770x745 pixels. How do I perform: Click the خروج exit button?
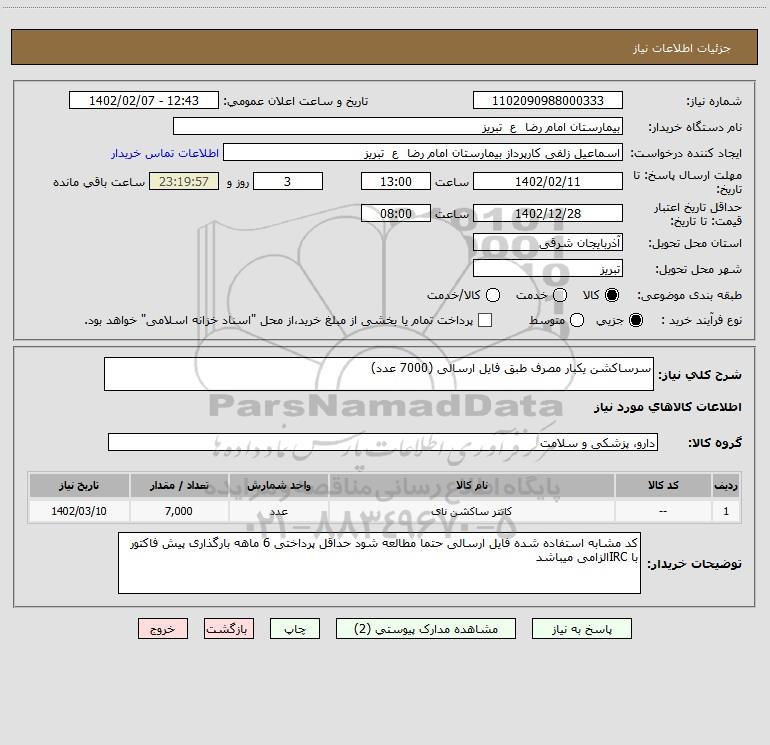163,629
